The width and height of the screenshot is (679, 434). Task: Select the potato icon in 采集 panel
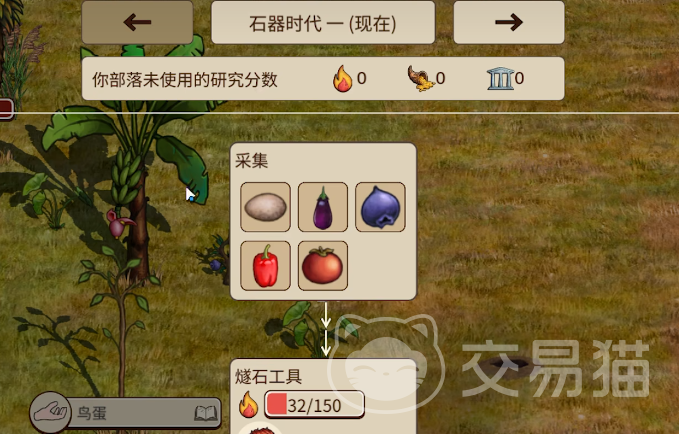[x=265, y=207]
